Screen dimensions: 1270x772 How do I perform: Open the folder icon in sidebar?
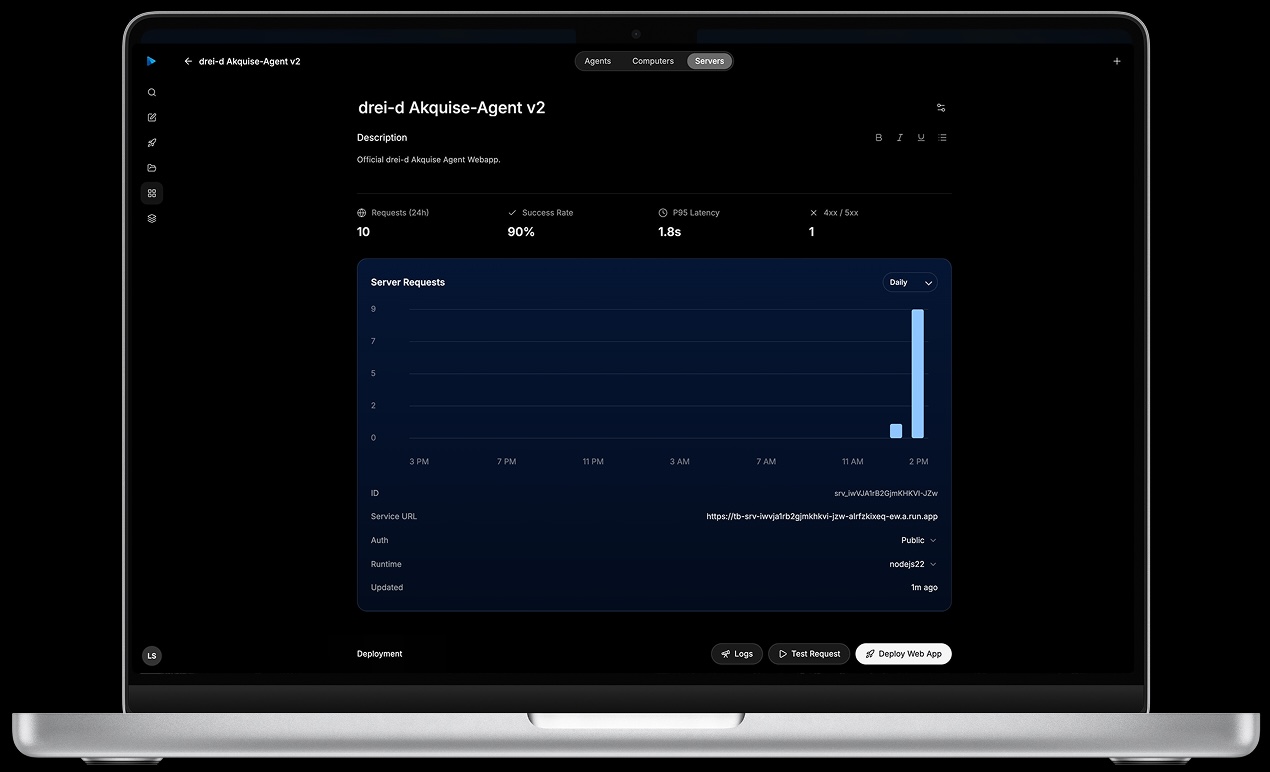tap(152, 168)
